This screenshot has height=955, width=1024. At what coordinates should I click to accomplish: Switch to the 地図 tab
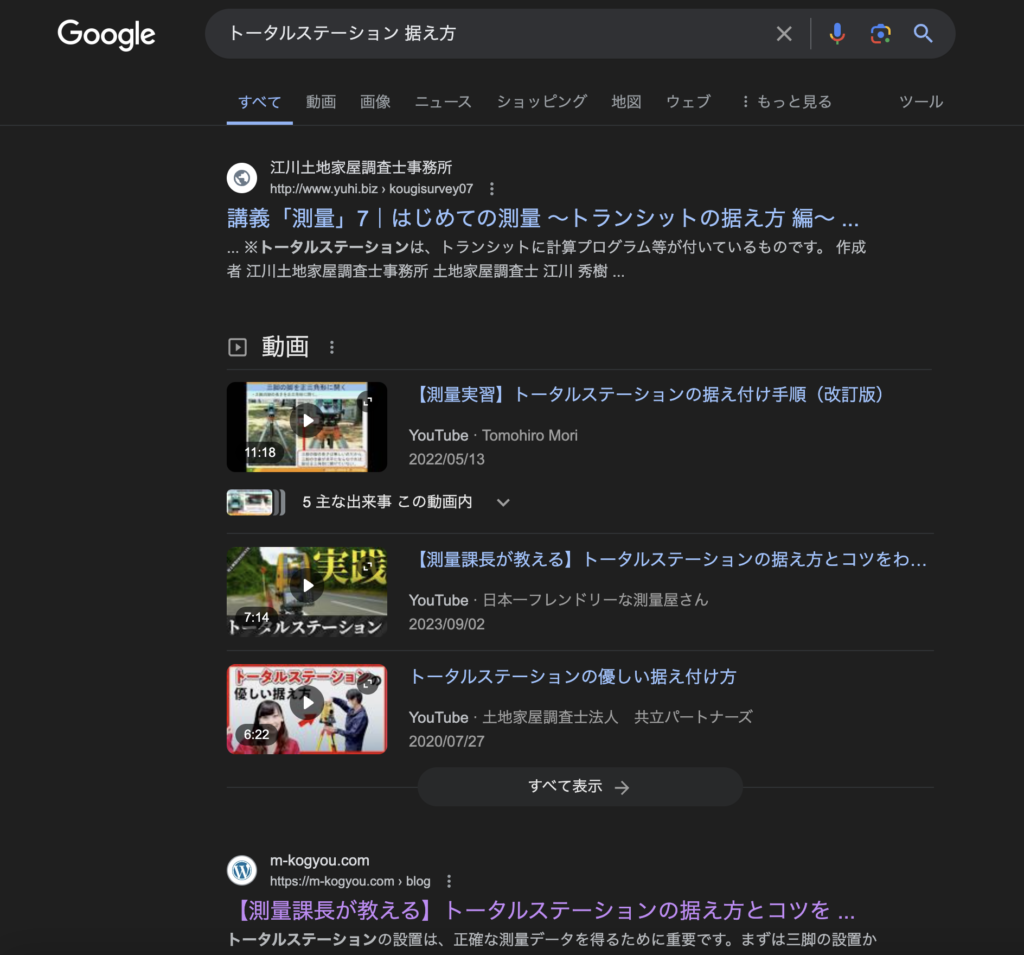click(626, 101)
